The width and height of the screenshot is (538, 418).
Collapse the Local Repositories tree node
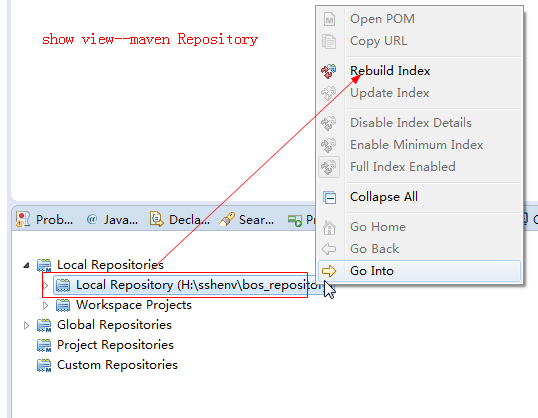(26, 265)
